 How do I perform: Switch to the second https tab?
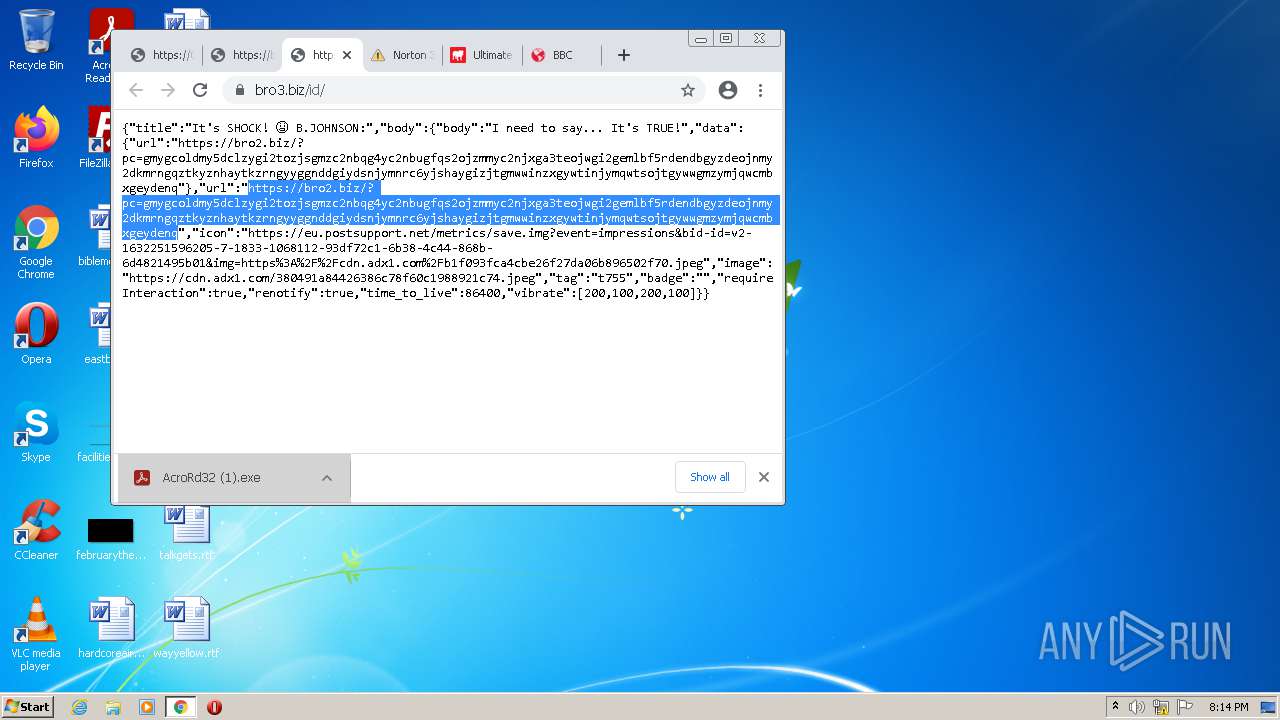[242, 55]
